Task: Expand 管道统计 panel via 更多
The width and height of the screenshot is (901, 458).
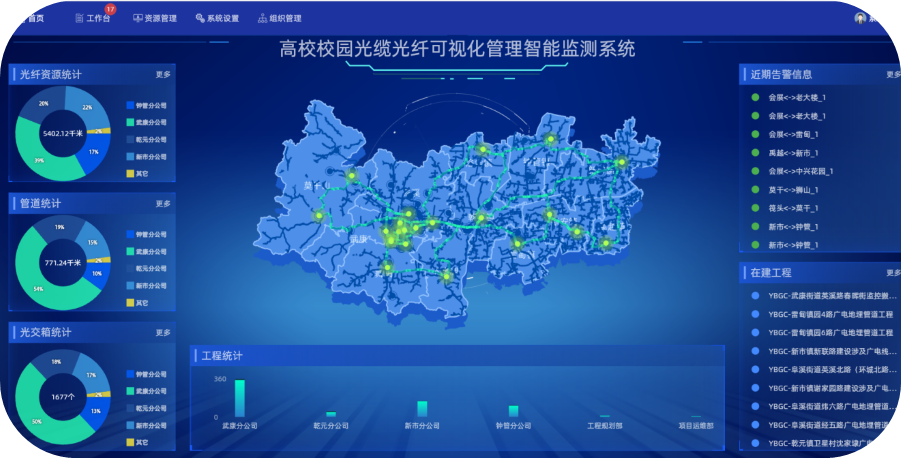Action: tap(163, 203)
